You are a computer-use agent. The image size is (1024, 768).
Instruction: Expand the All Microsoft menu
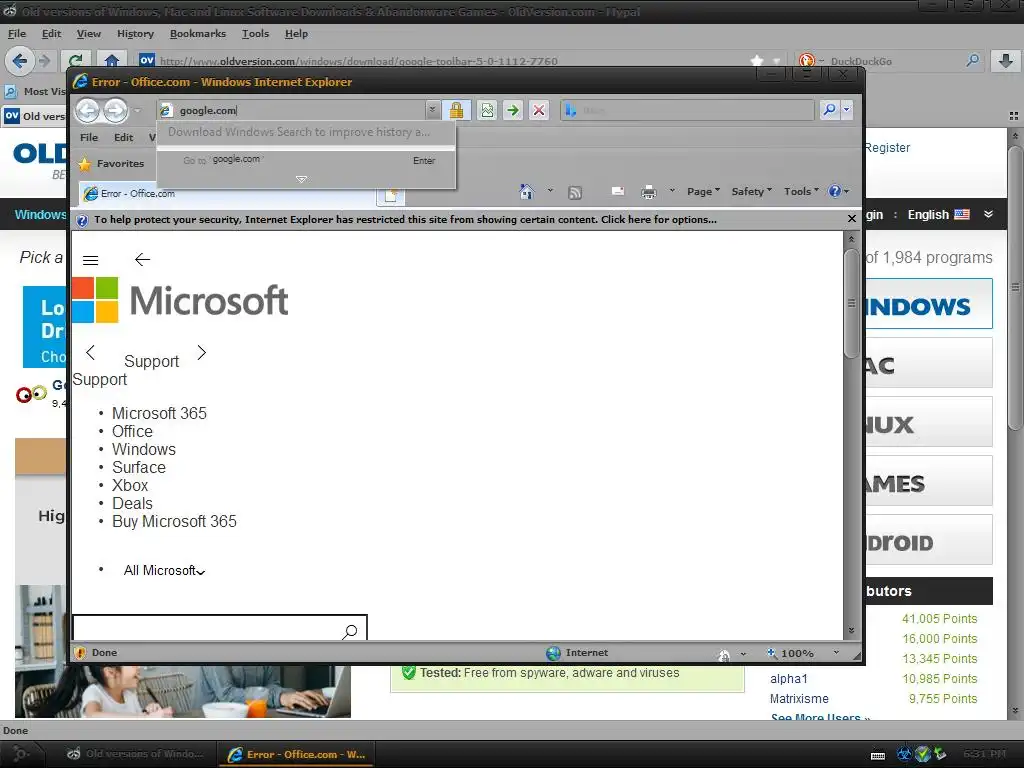point(165,571)
